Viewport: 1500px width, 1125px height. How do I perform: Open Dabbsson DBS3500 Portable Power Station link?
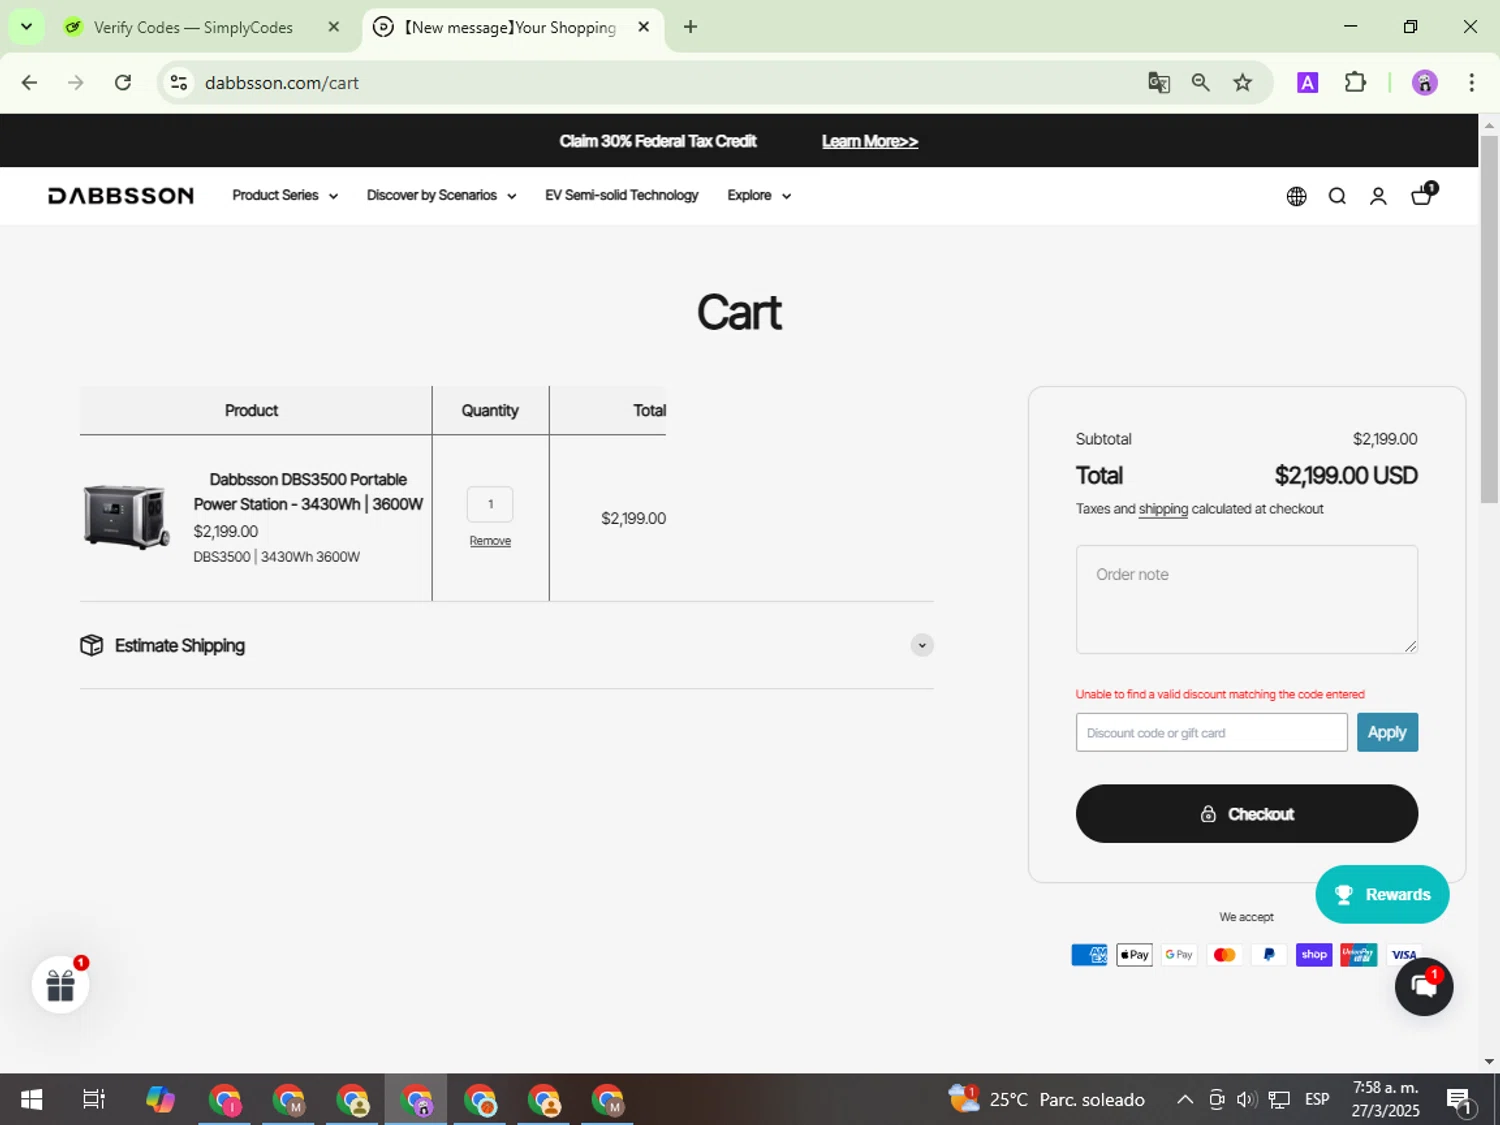click(x=308, y=492)
